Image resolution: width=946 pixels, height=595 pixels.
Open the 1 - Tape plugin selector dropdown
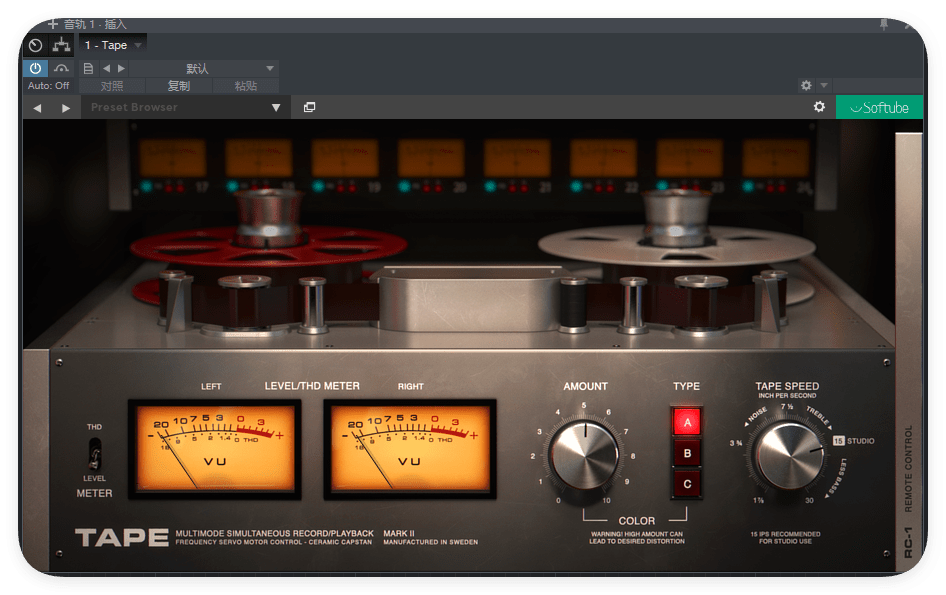click(x=113, y=45)
